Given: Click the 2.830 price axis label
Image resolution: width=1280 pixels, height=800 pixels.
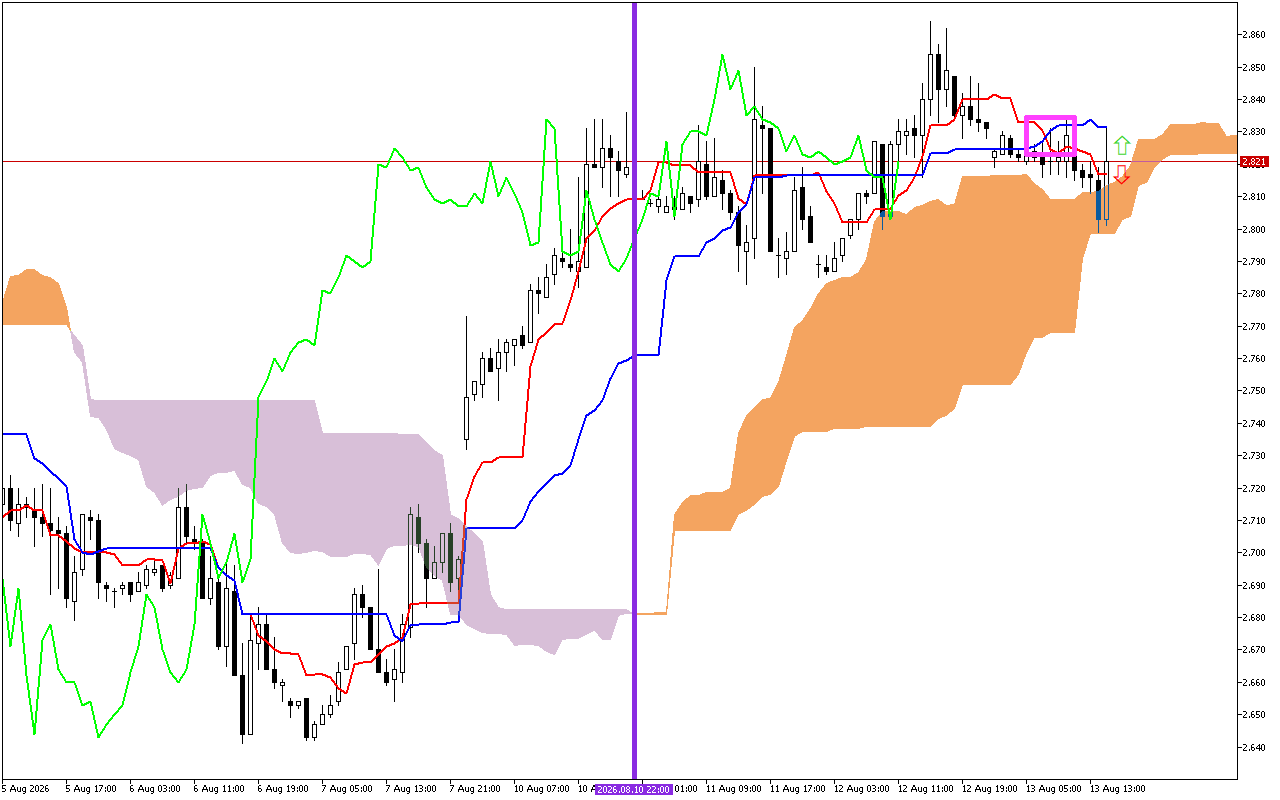Looking at the screenshot, I should pyautogui.click(x=1253, y=132).
